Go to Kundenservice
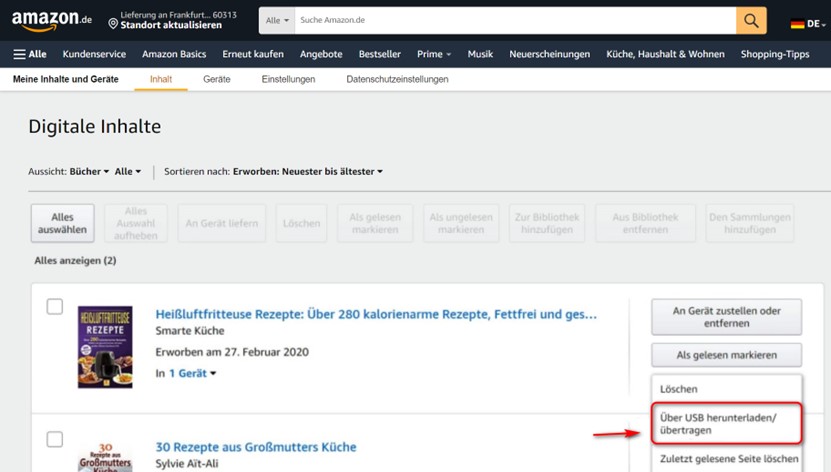This screenshot has height=472, width=831. tap(94, 54)
